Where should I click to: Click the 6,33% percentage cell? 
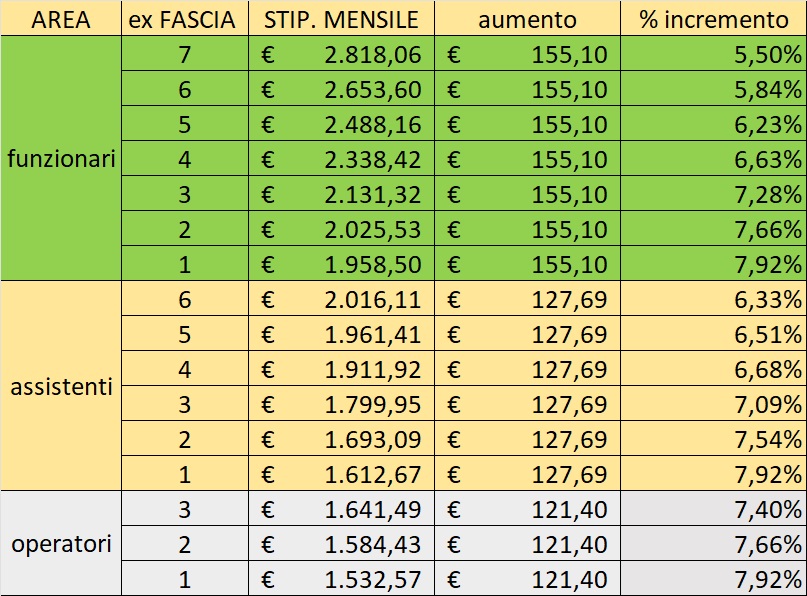tap(713, 299)
